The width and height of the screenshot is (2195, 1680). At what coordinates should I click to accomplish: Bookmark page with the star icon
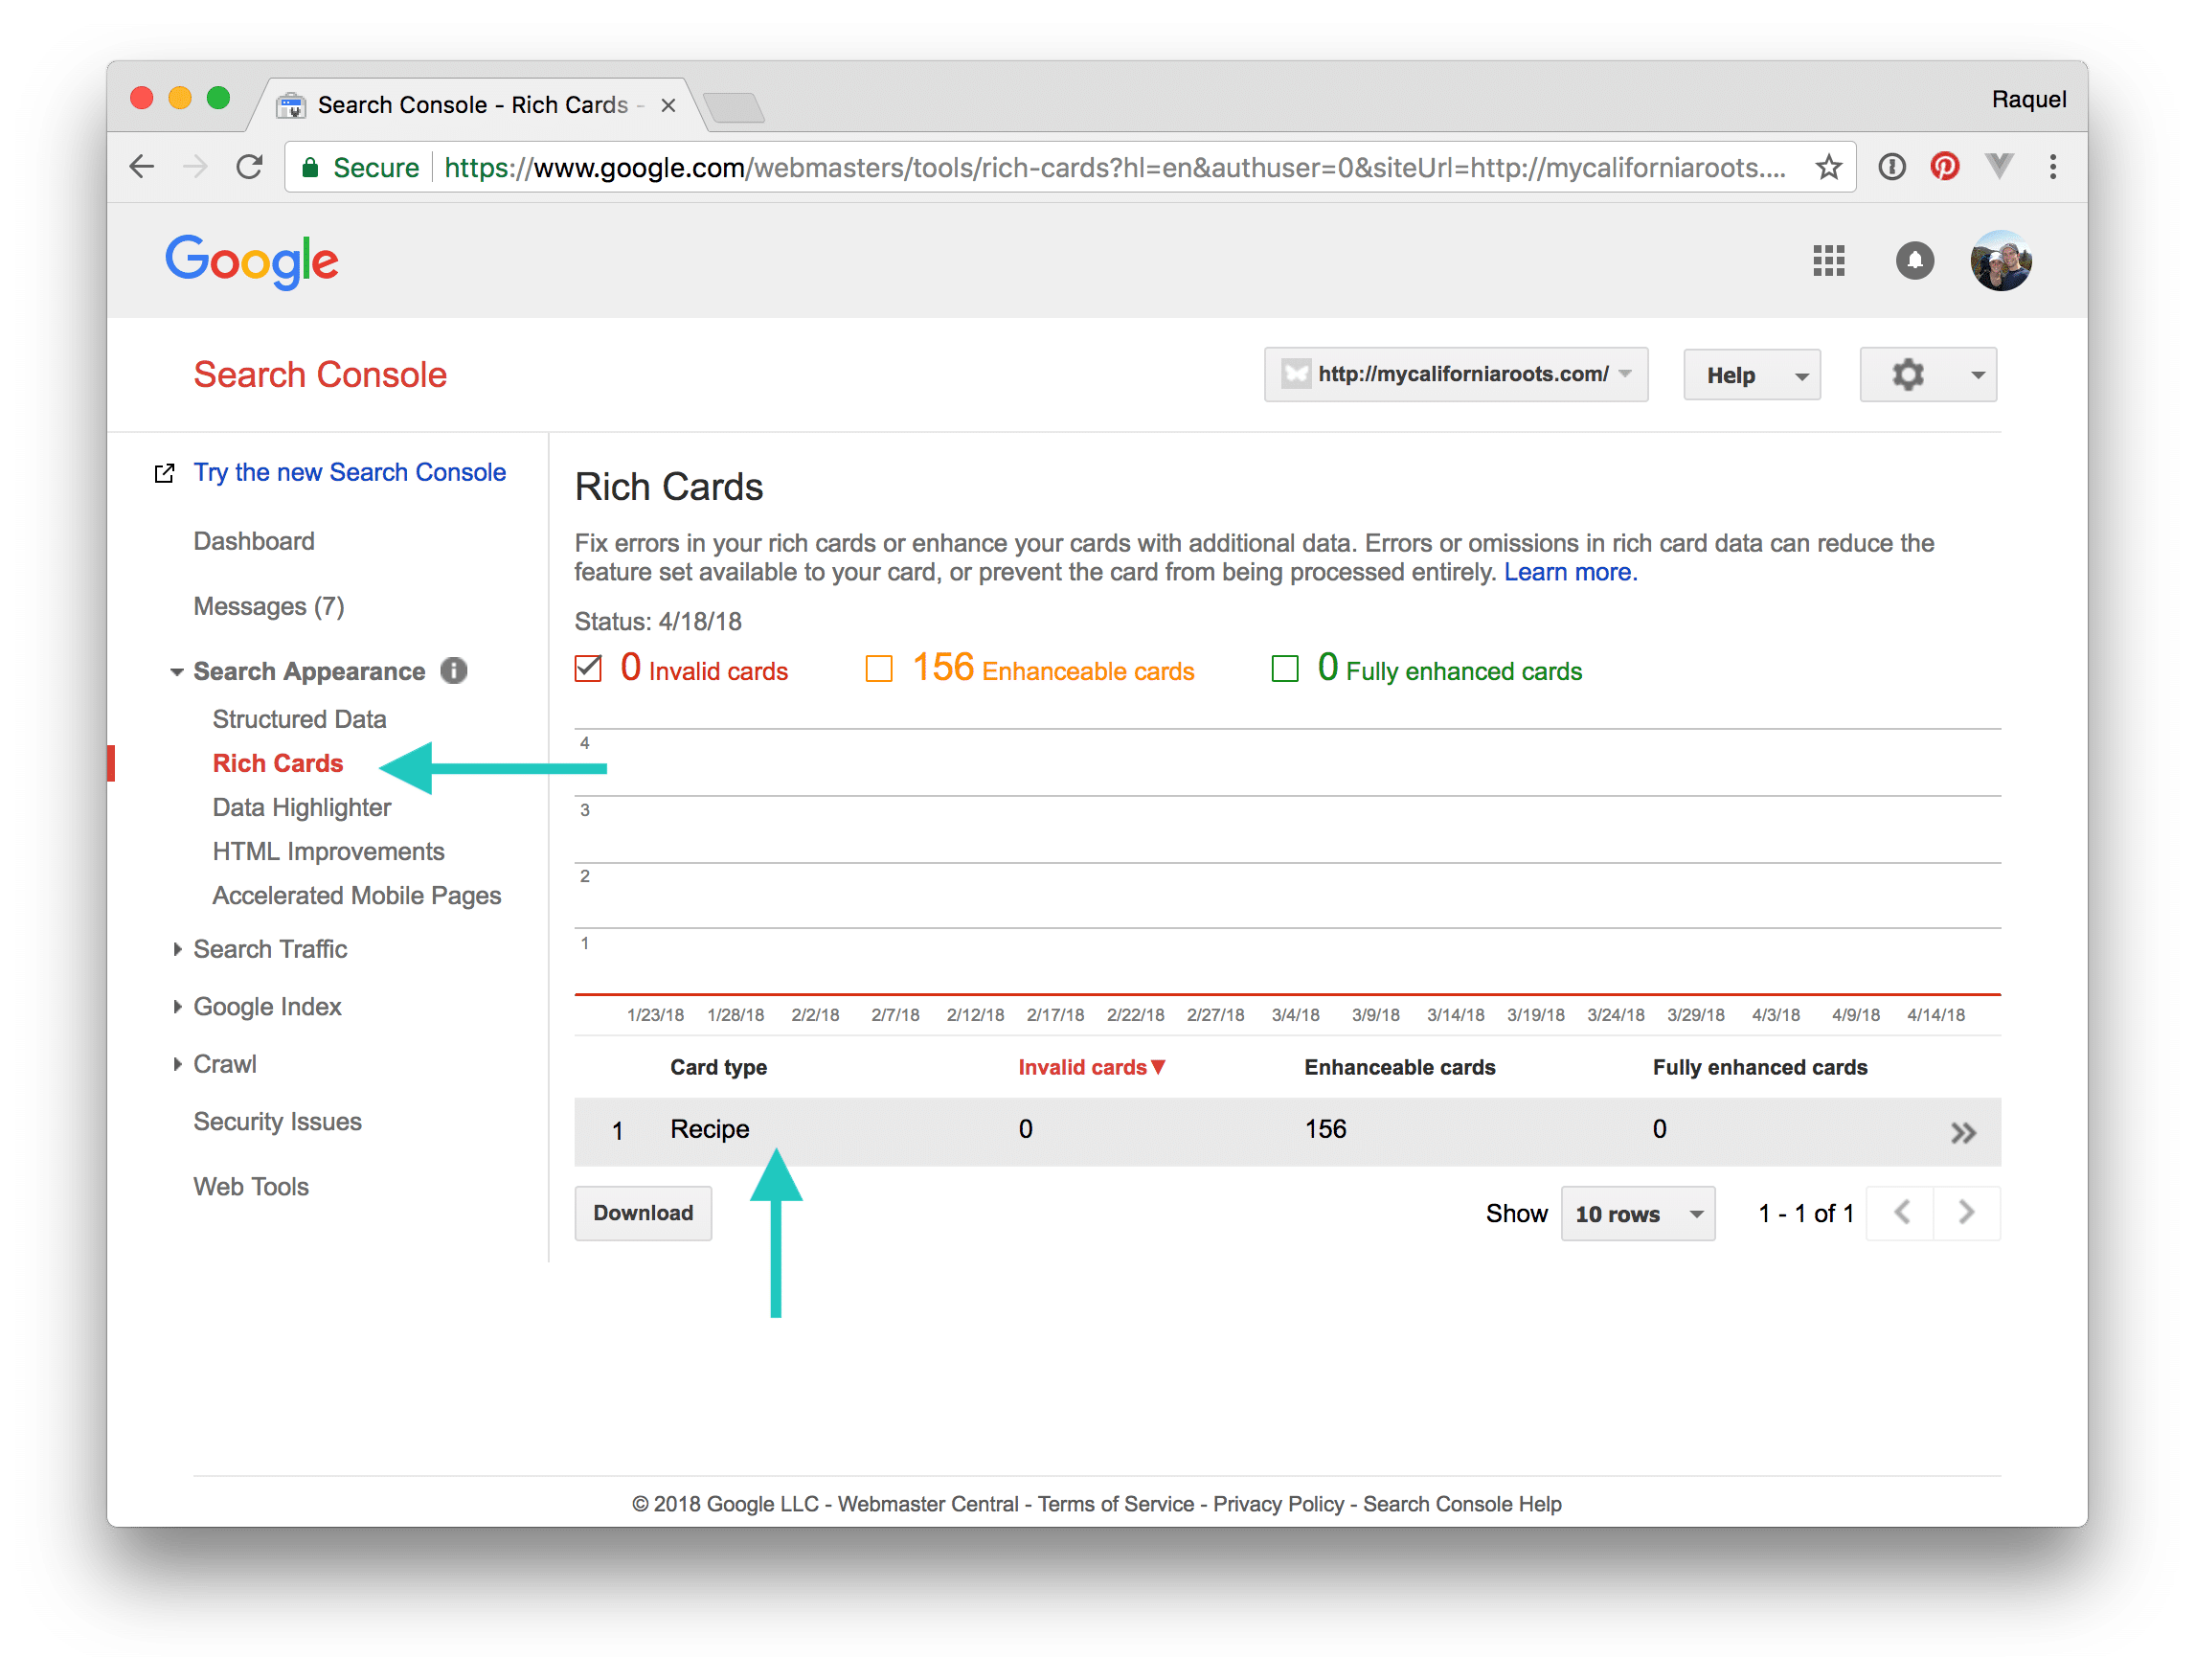point(1828,167)
